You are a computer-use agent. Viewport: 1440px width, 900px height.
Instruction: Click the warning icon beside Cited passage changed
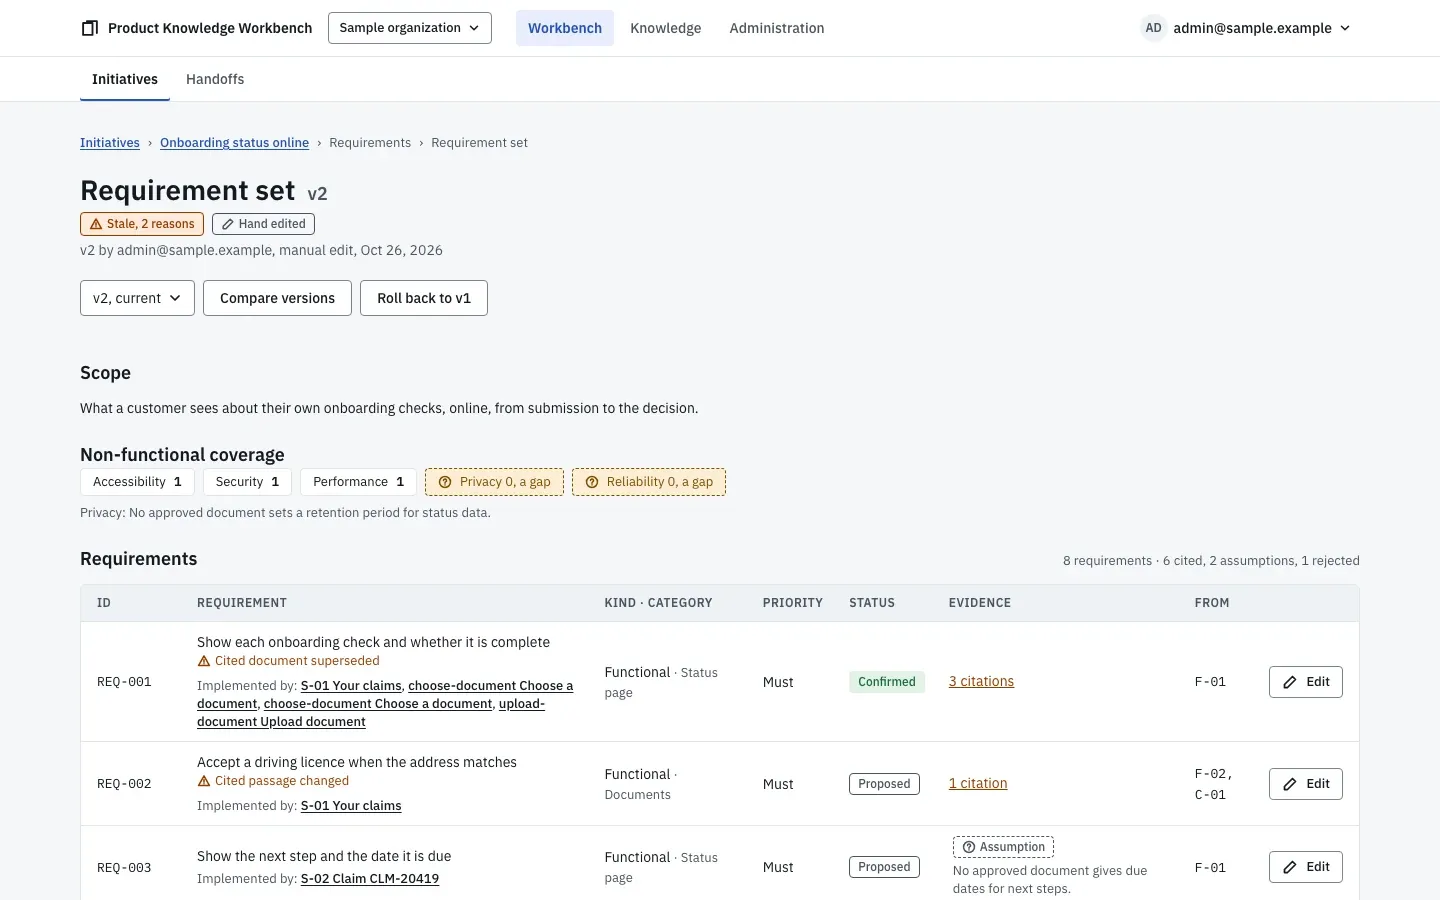pos(204,781)
